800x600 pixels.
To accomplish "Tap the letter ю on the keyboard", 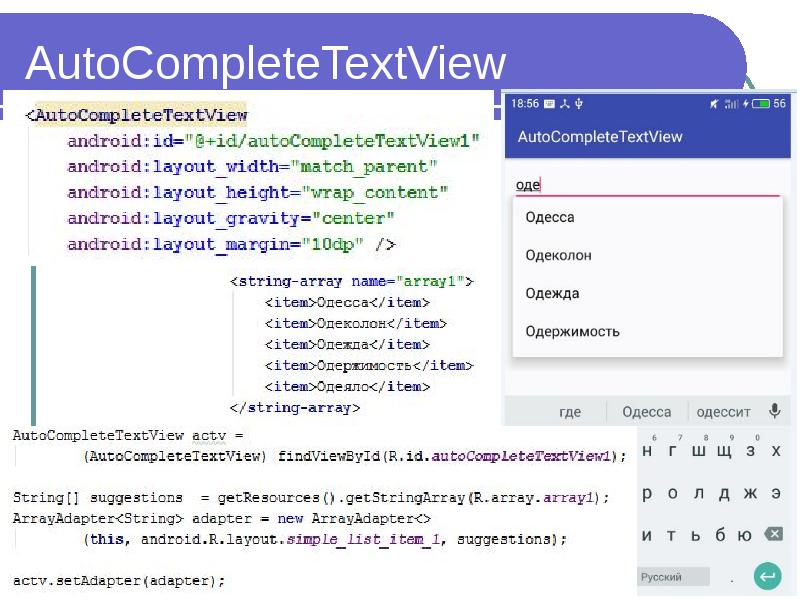I will (x=746, y=534).
